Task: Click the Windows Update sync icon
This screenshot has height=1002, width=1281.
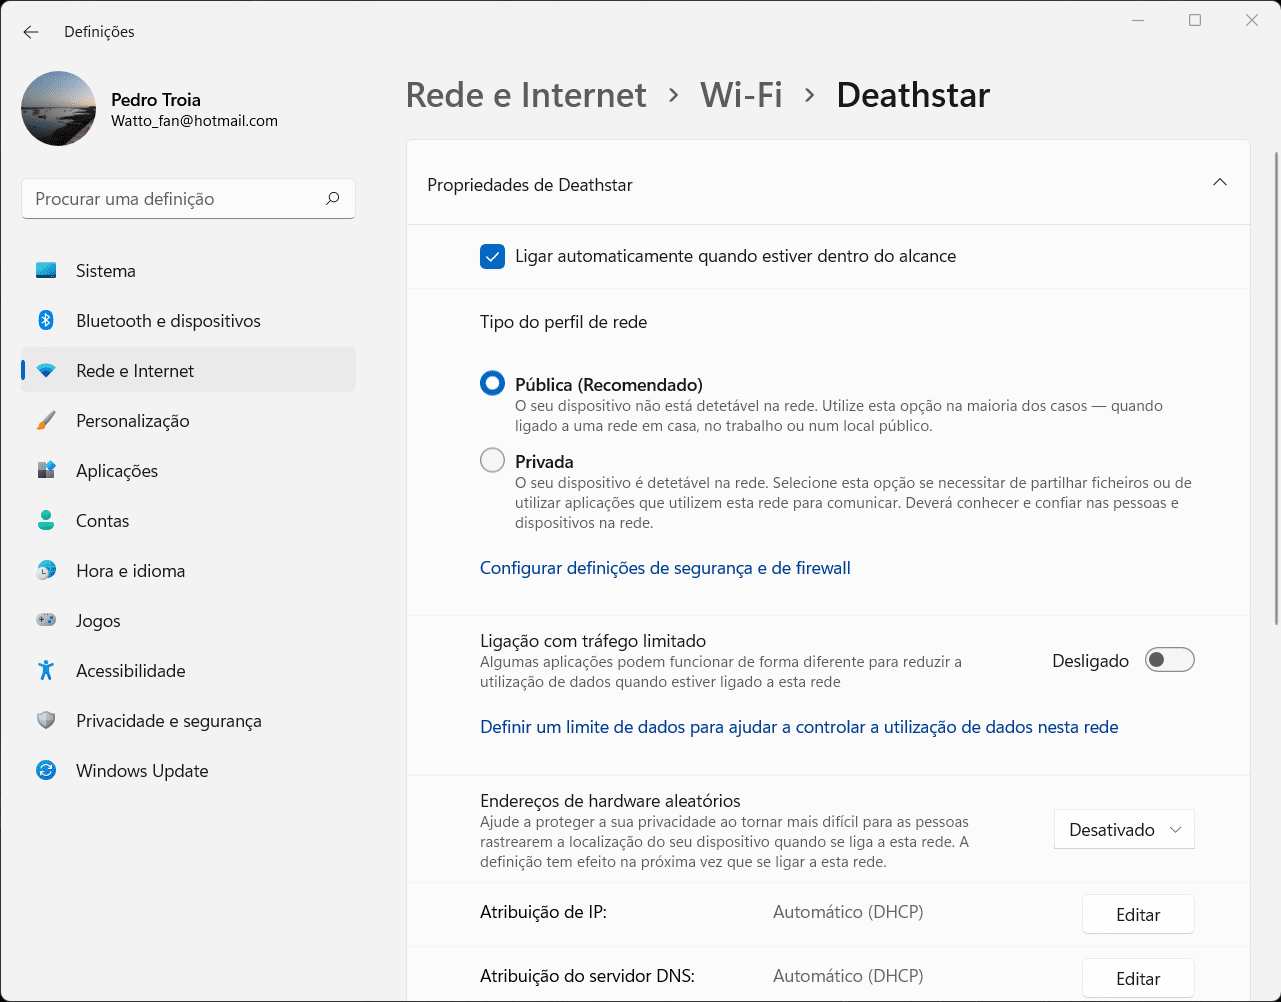Action: (x=46, y=771)
